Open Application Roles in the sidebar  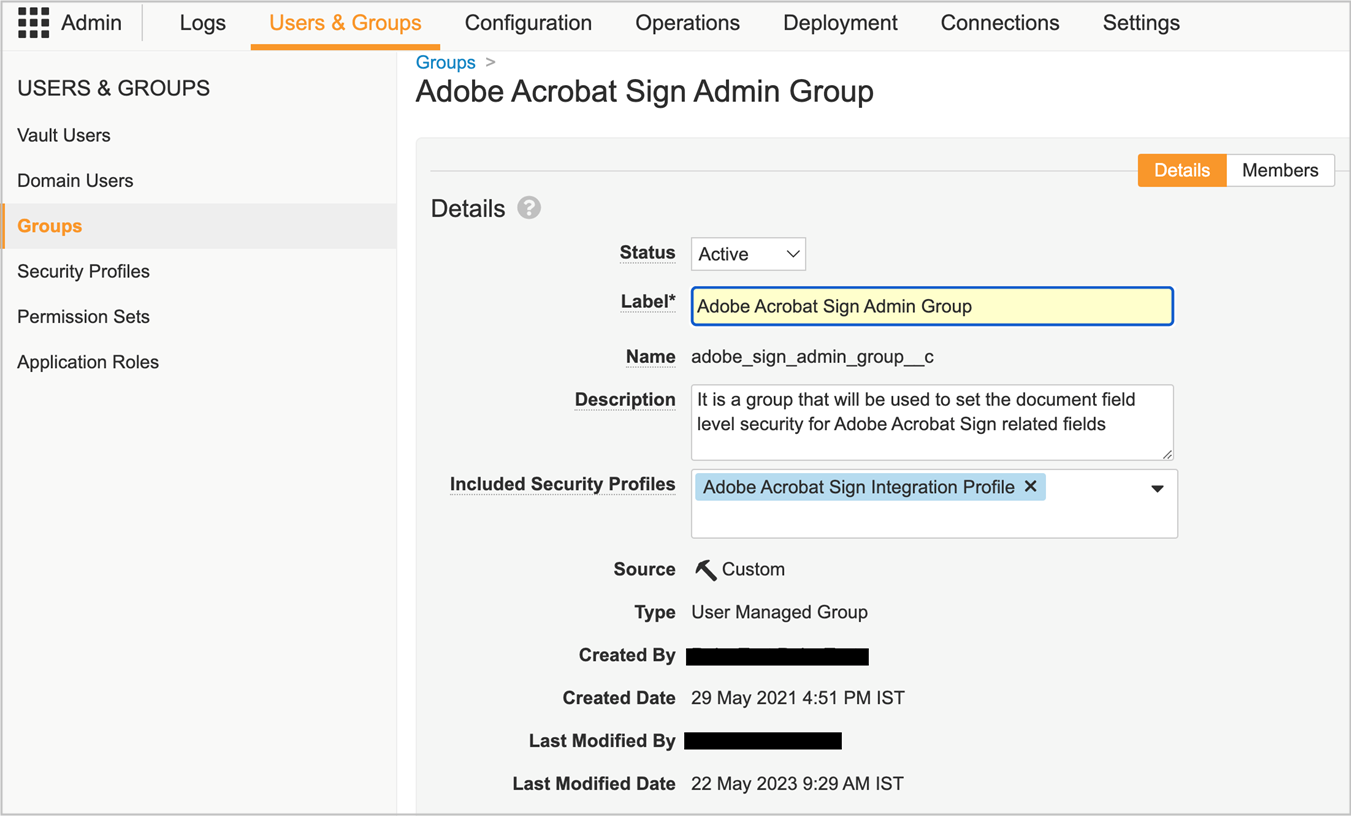pos(88,362)
